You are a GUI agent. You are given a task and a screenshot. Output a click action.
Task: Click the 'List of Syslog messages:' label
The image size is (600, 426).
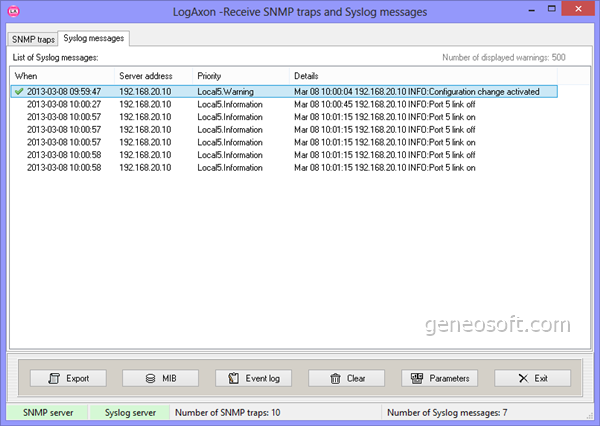55,57
